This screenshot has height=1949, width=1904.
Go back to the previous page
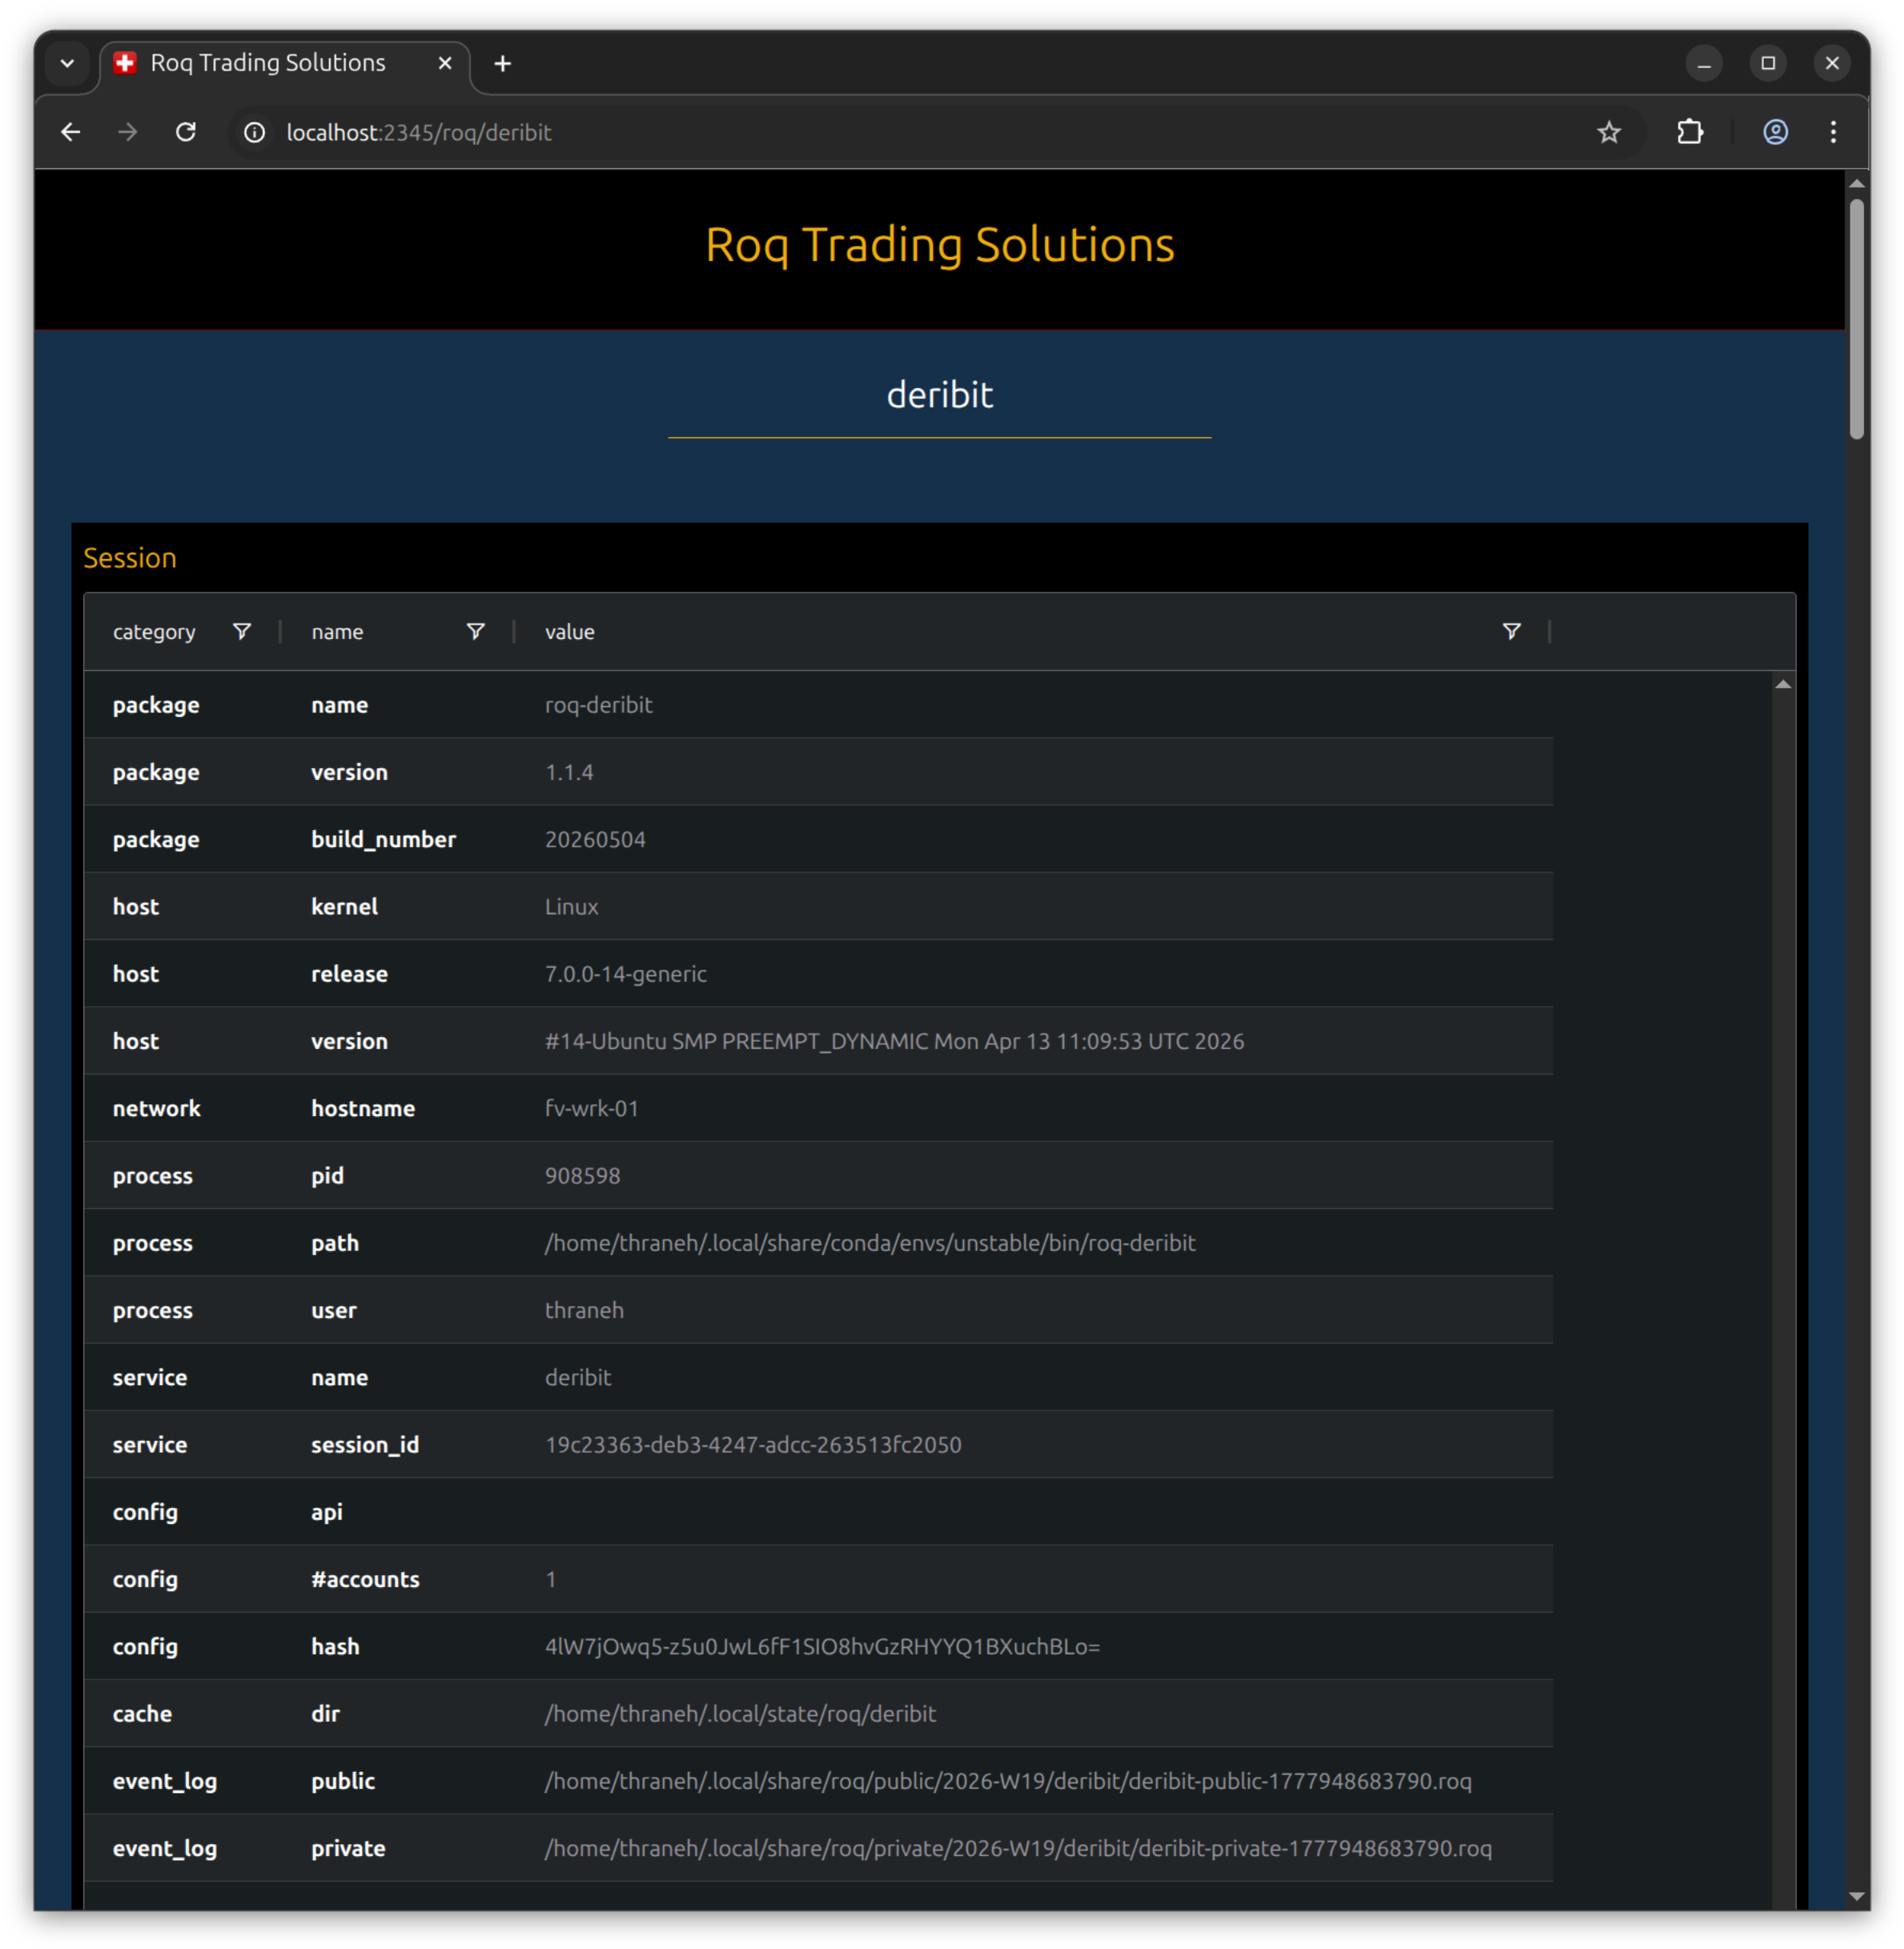pyautogui.click(x=70, y=132)
